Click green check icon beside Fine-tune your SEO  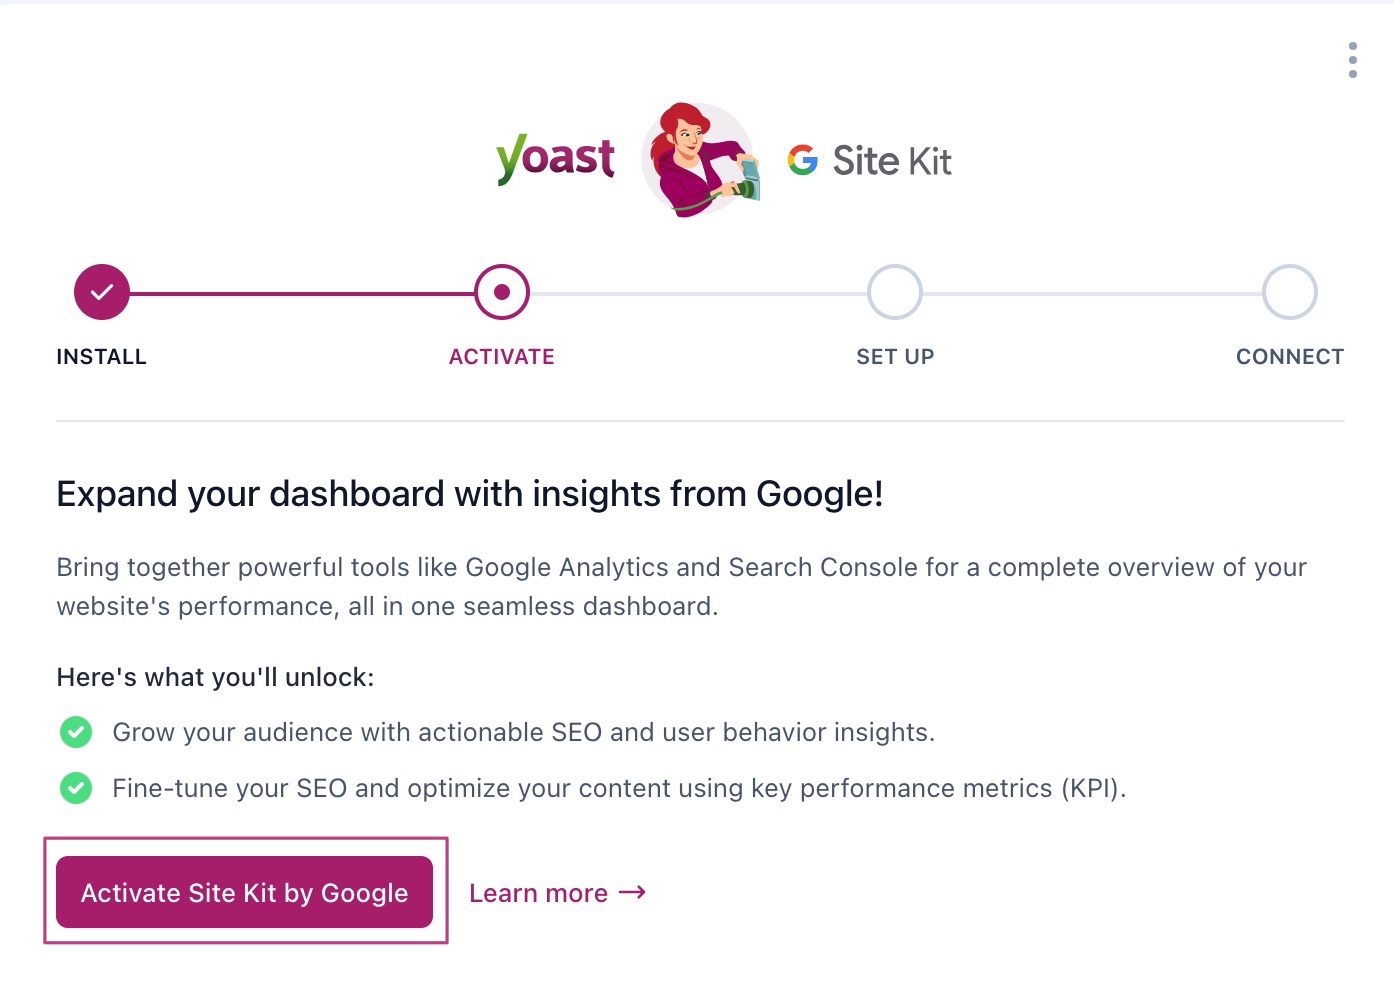tap(76, 788)
